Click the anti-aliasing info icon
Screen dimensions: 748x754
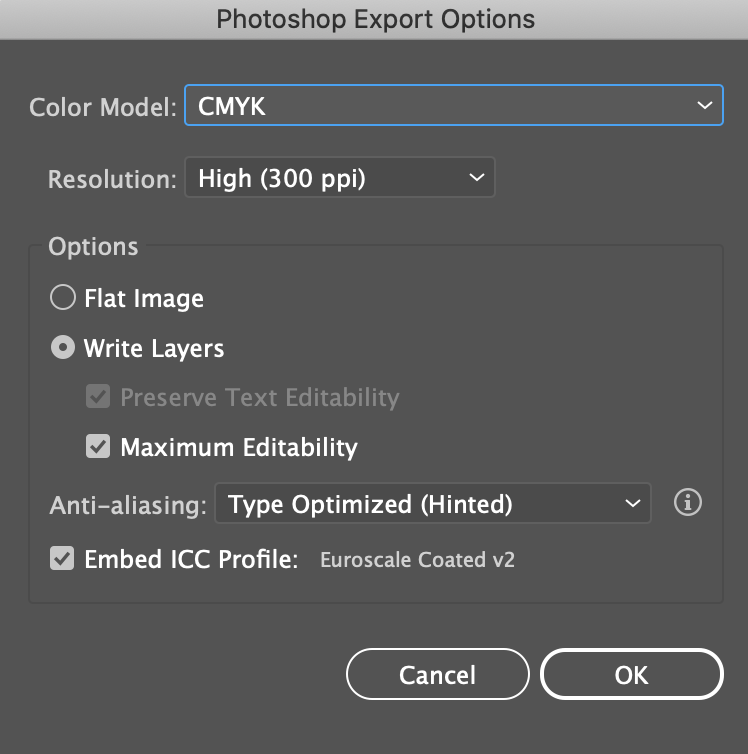687,503
